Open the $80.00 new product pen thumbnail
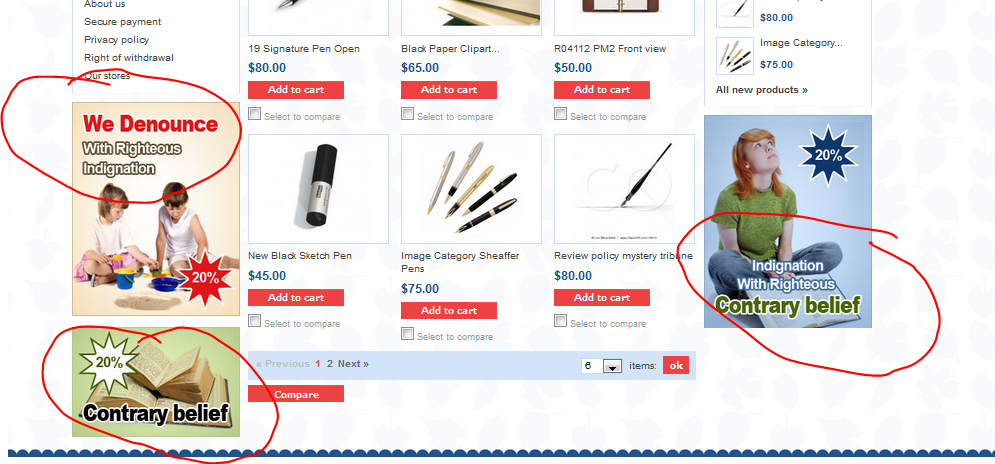Screen dimensions: 995x464 coord(735,13)
